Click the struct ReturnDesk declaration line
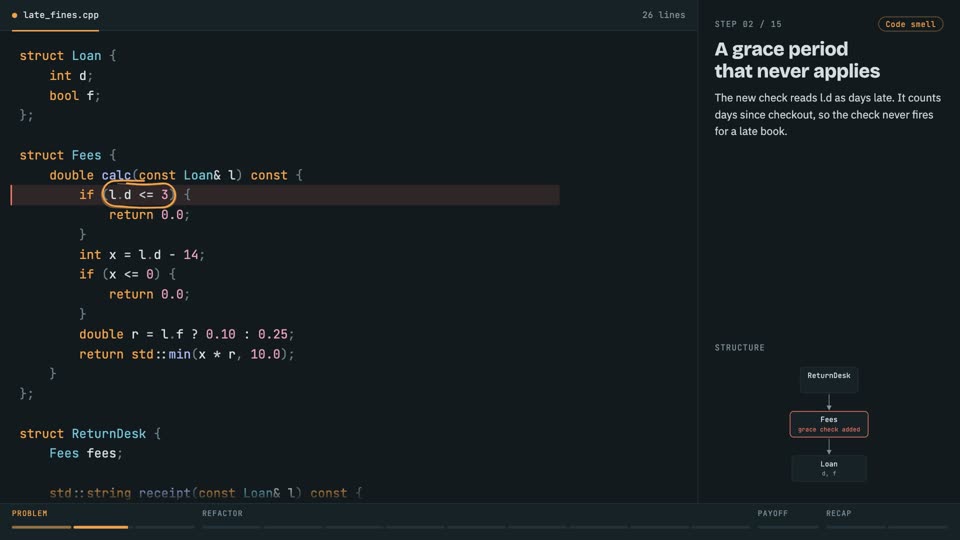Screen dimensions: 960x540 click(90, 433)
